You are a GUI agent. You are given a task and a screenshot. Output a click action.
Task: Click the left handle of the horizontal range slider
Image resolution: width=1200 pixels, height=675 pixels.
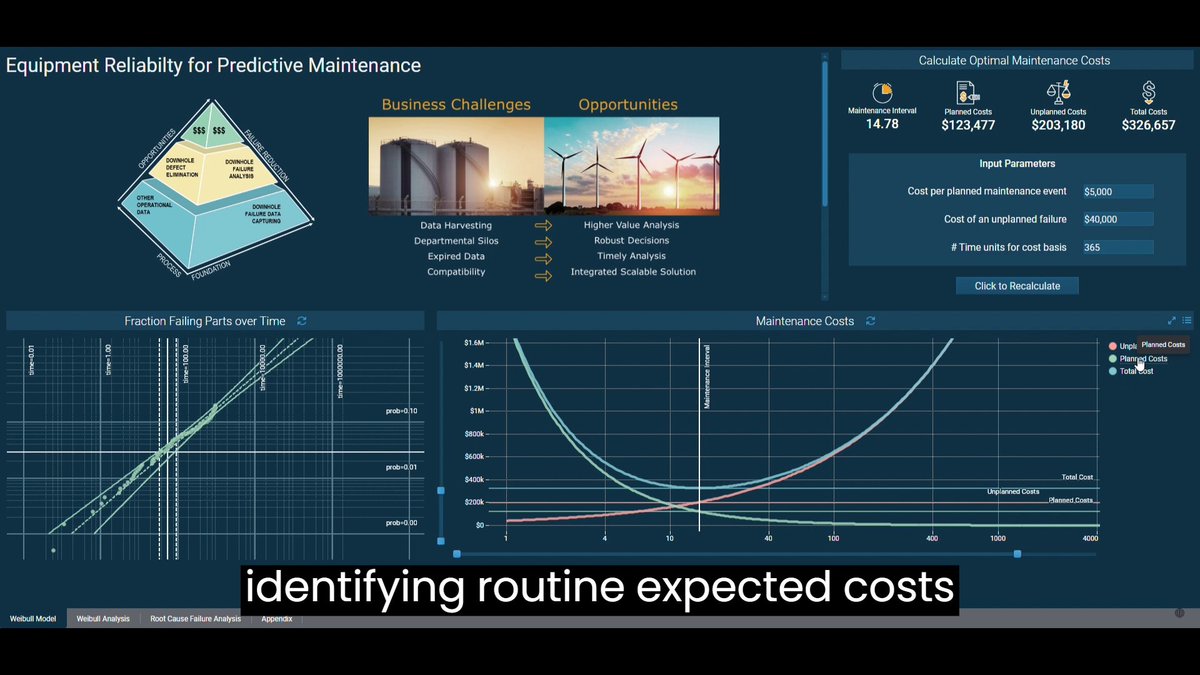coord(457,553)
